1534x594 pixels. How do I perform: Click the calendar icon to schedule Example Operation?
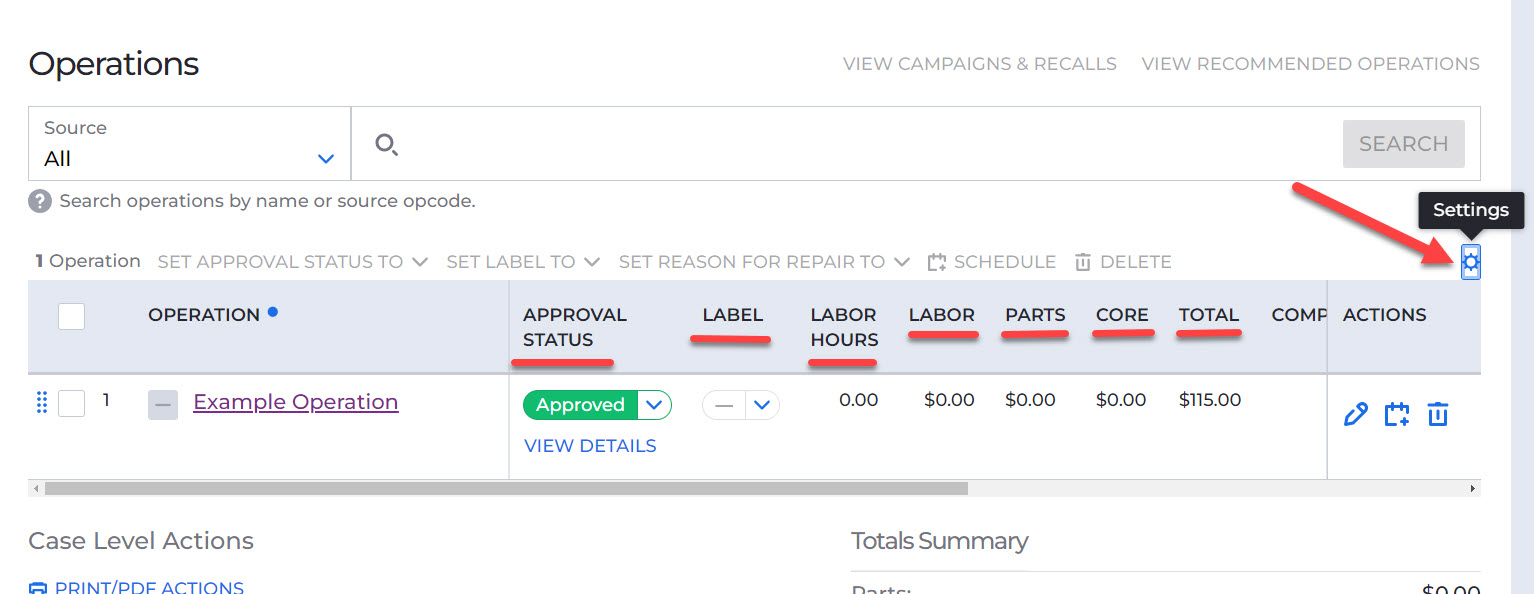point(1396,413)
